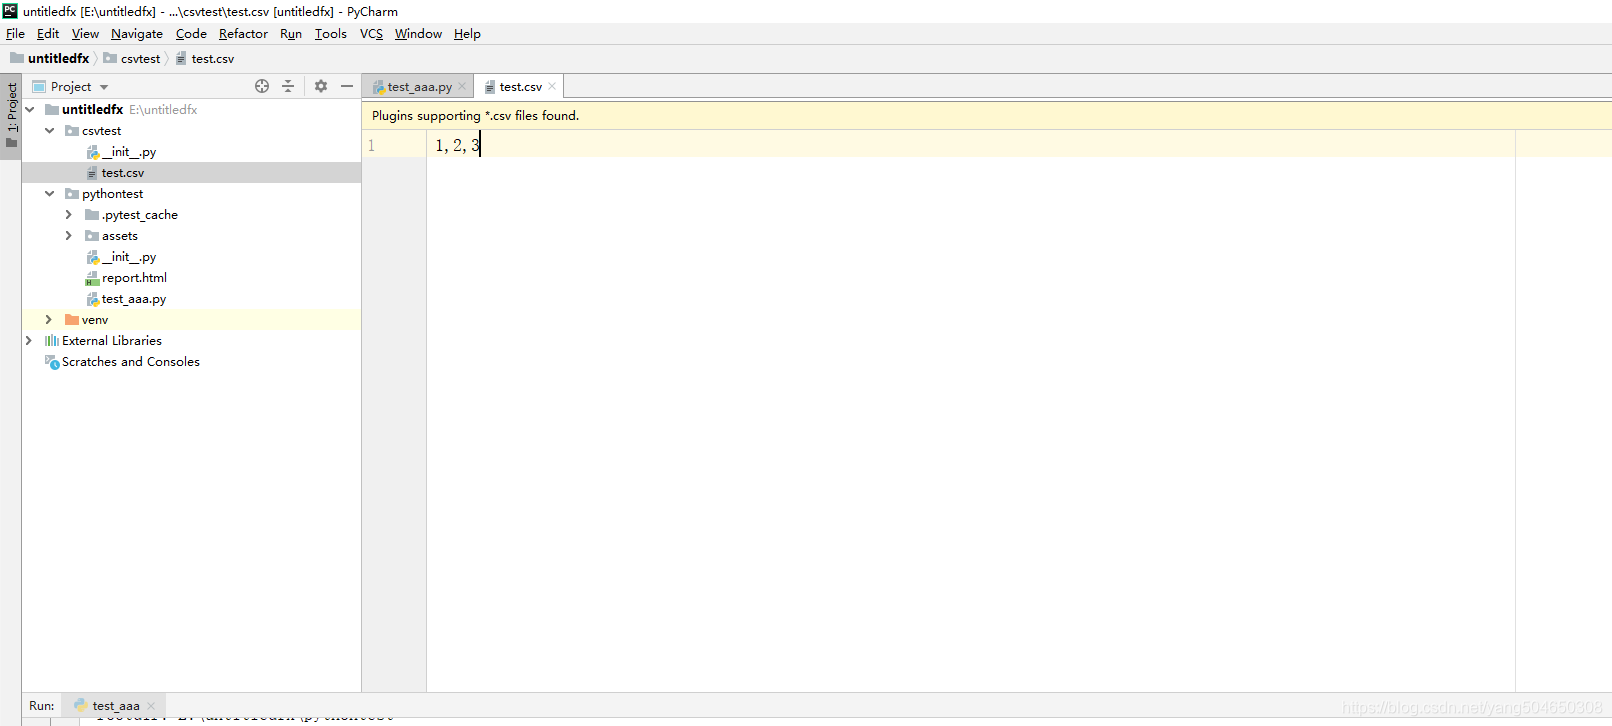Click the csvtest folder icon in tree
Image resolution: width=1612 pixels, height=726 pixels.
[x=72, y=131]
